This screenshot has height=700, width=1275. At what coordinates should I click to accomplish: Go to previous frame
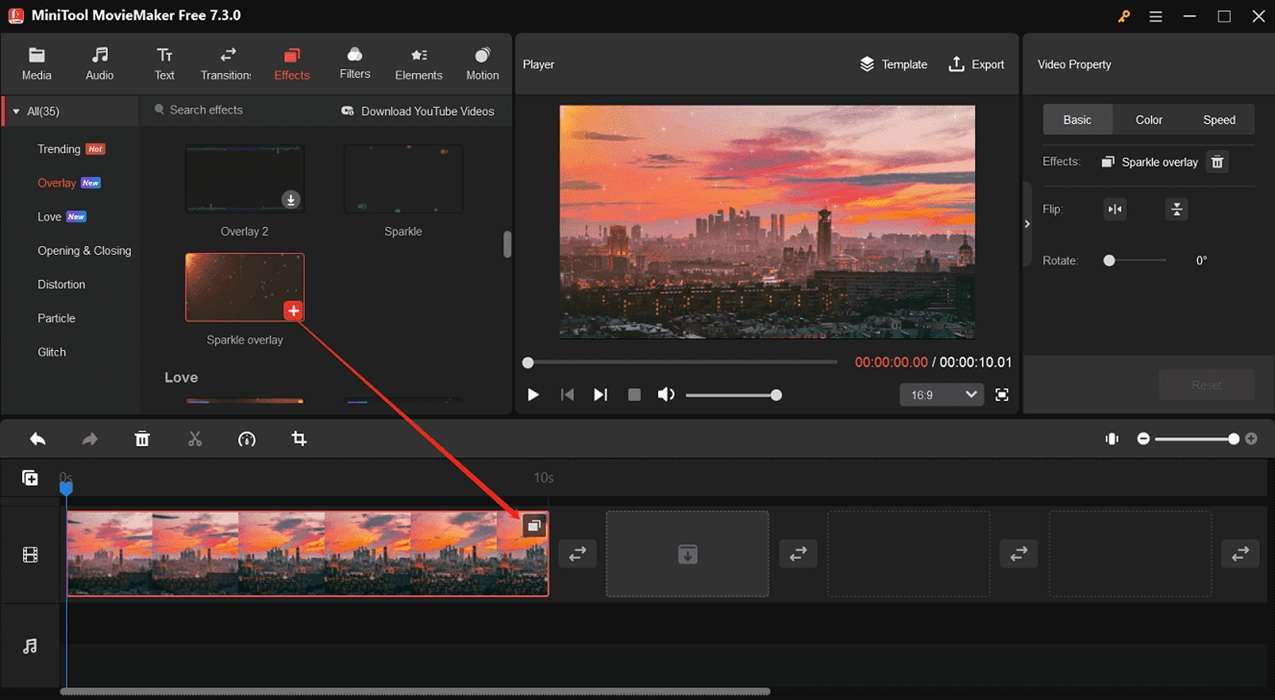(567, 395)
